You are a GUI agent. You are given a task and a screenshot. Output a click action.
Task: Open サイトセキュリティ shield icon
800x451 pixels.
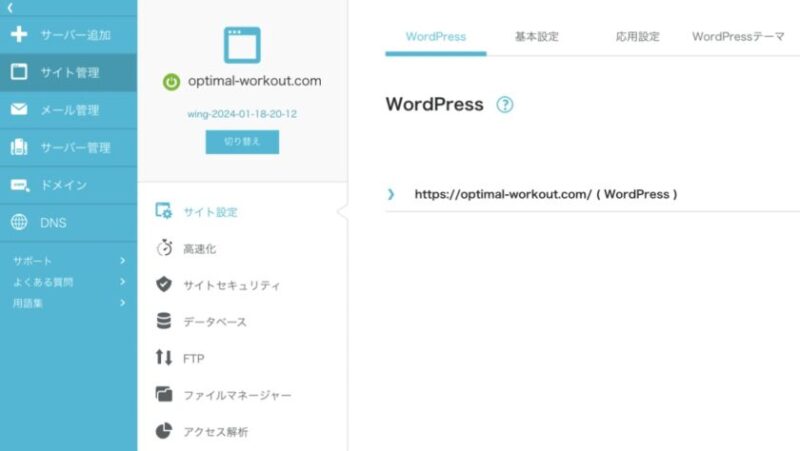point(165,285)
